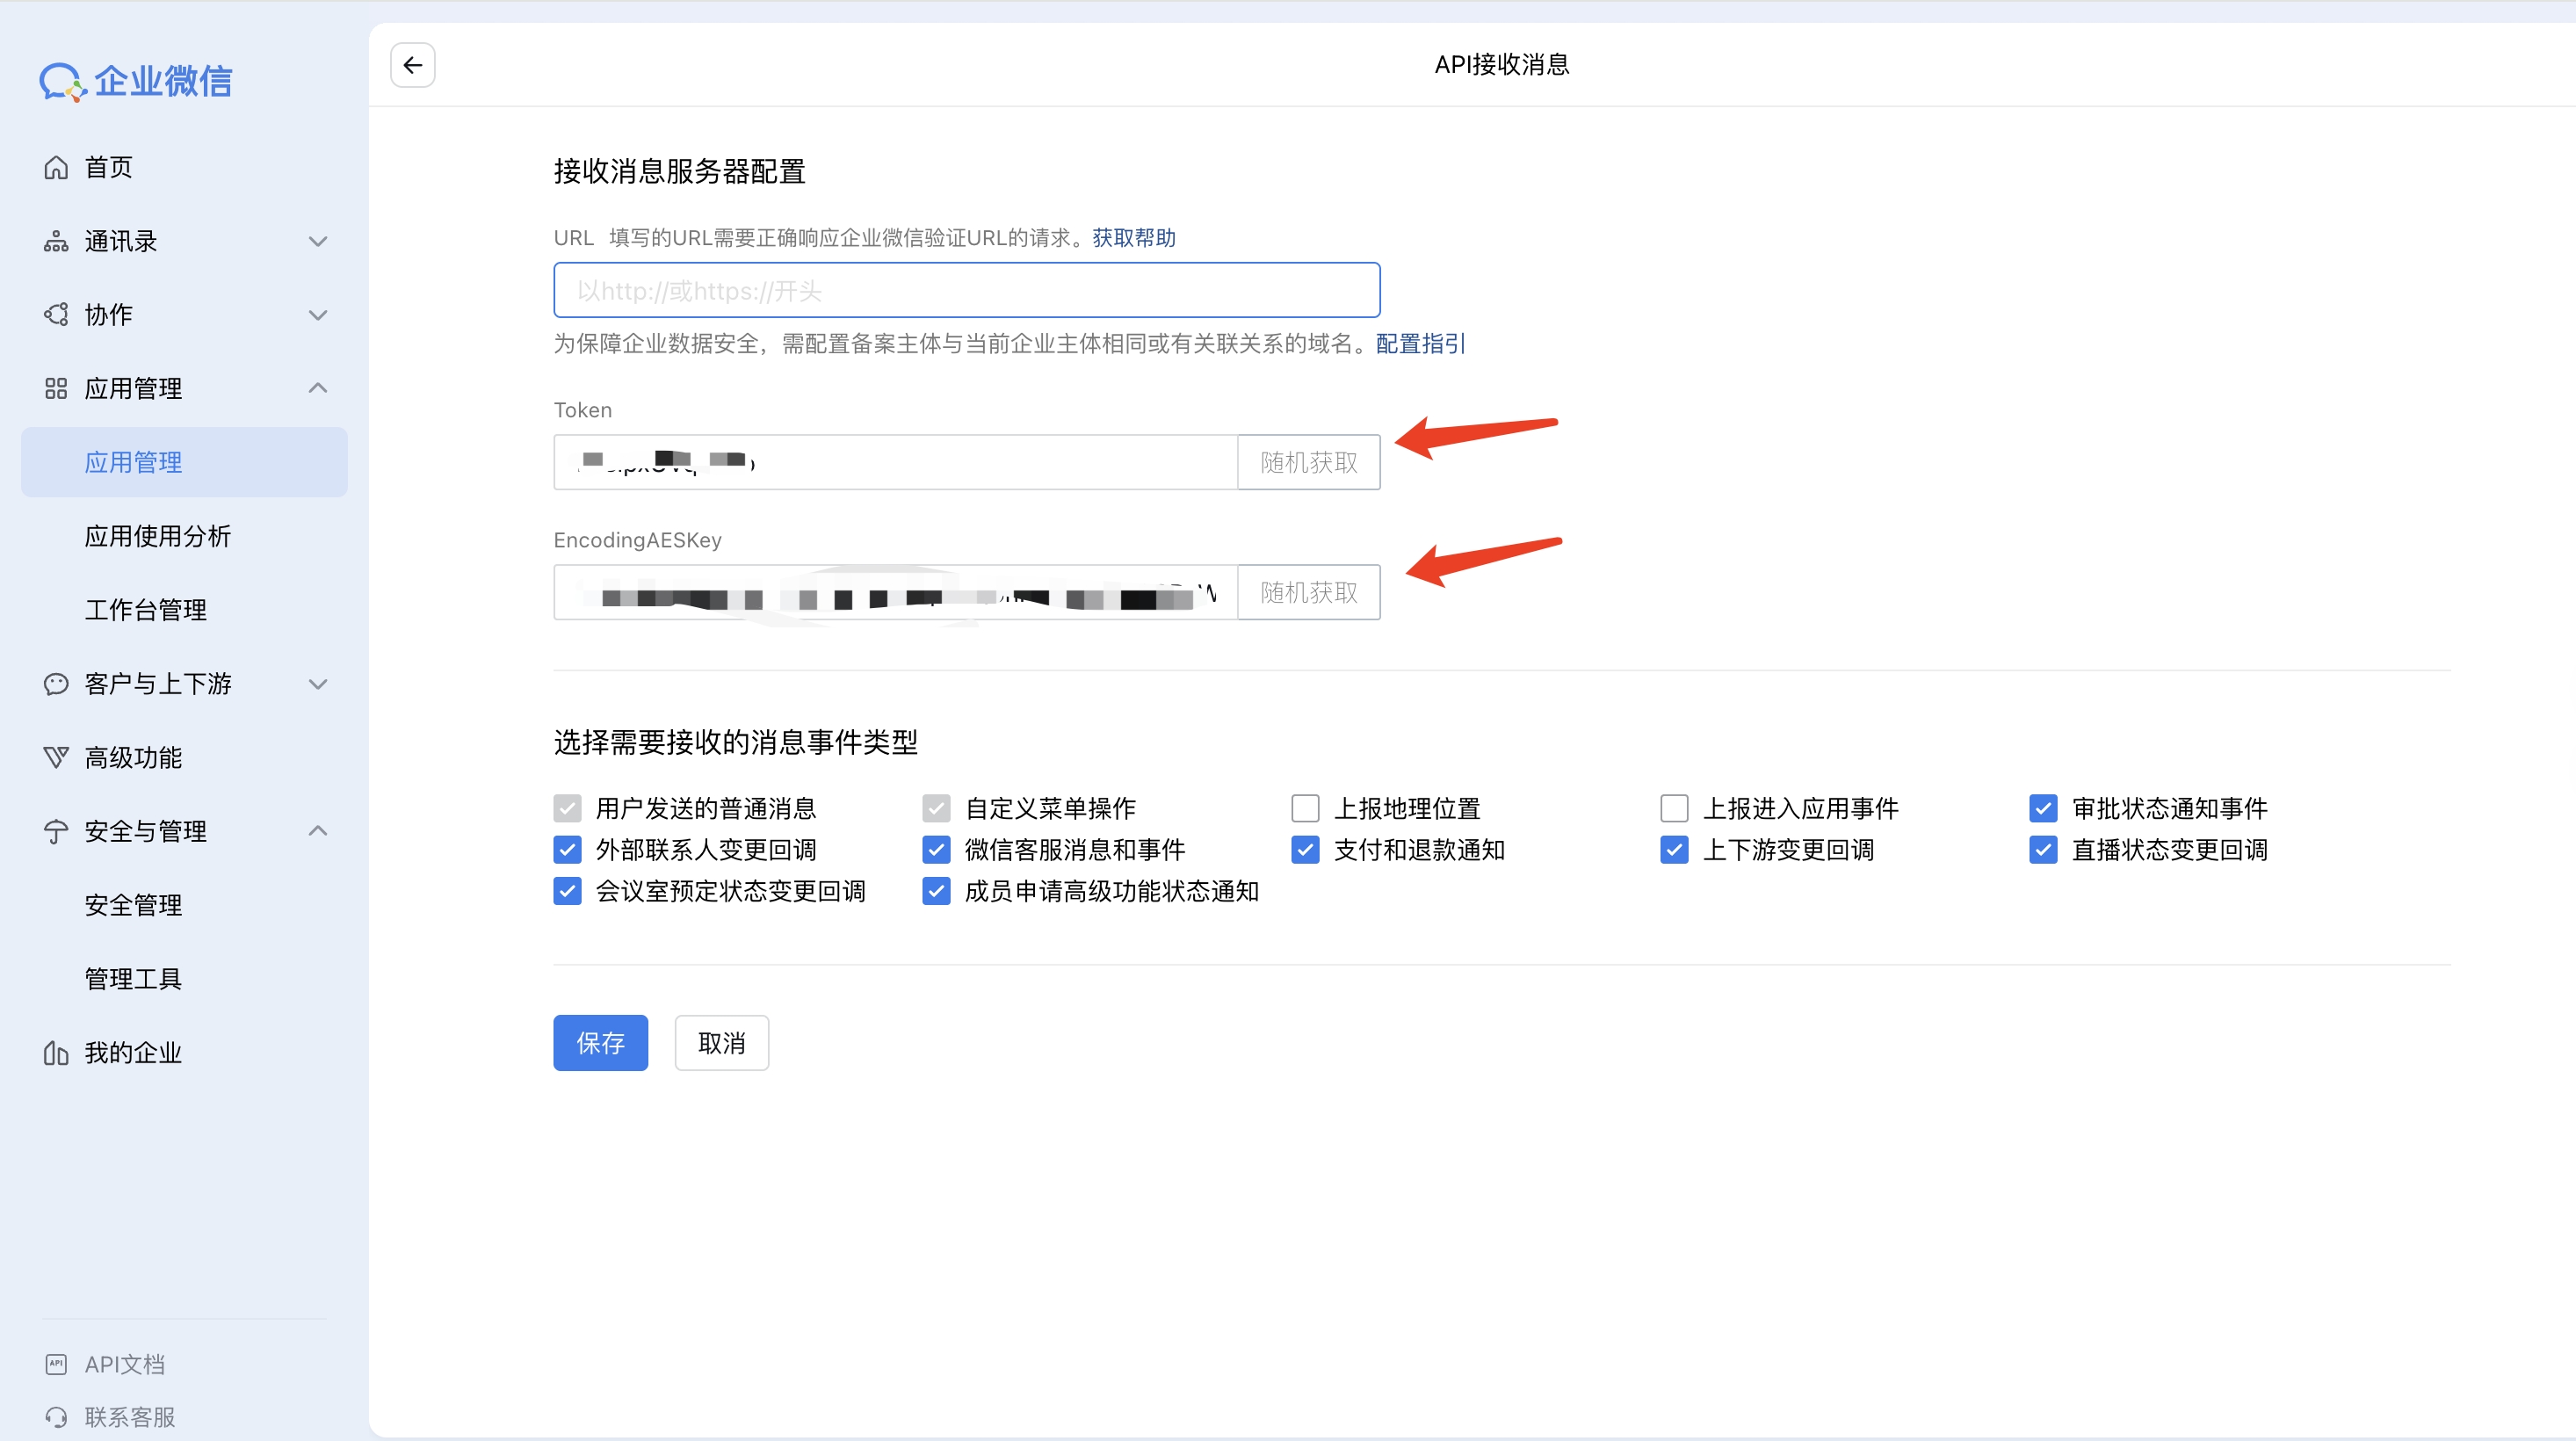Image resolution: width=2576 pixels, height=1441 pixels.
Task: Enable the 上报地理位置 checkbox
Action: [1305, 807]
